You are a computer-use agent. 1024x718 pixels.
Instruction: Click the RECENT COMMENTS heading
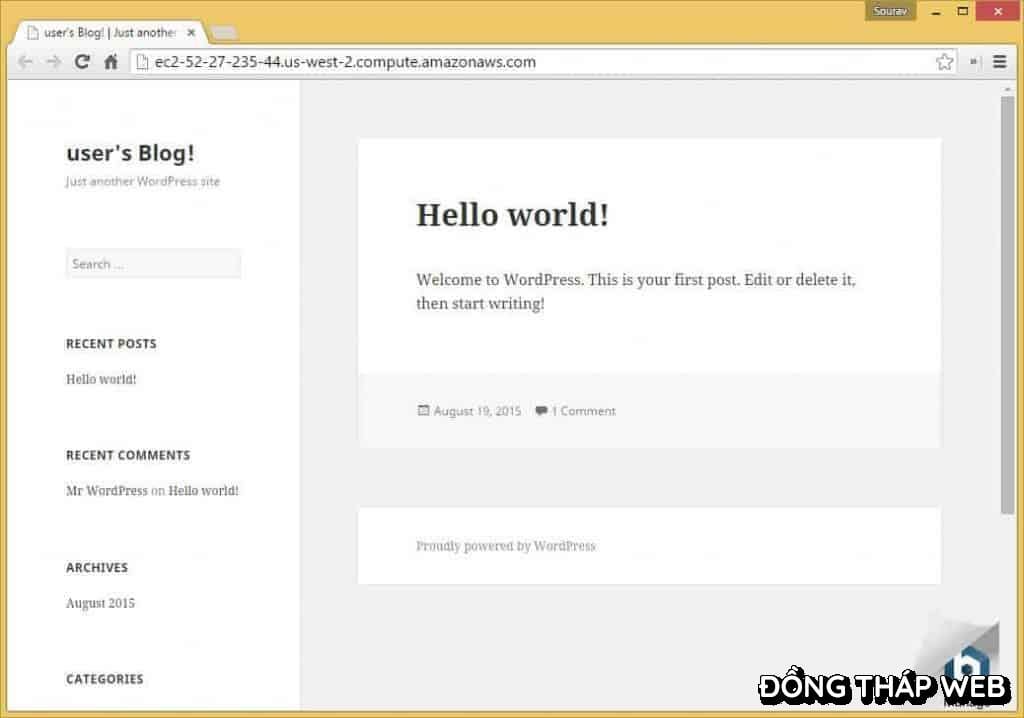coord(128,455)
